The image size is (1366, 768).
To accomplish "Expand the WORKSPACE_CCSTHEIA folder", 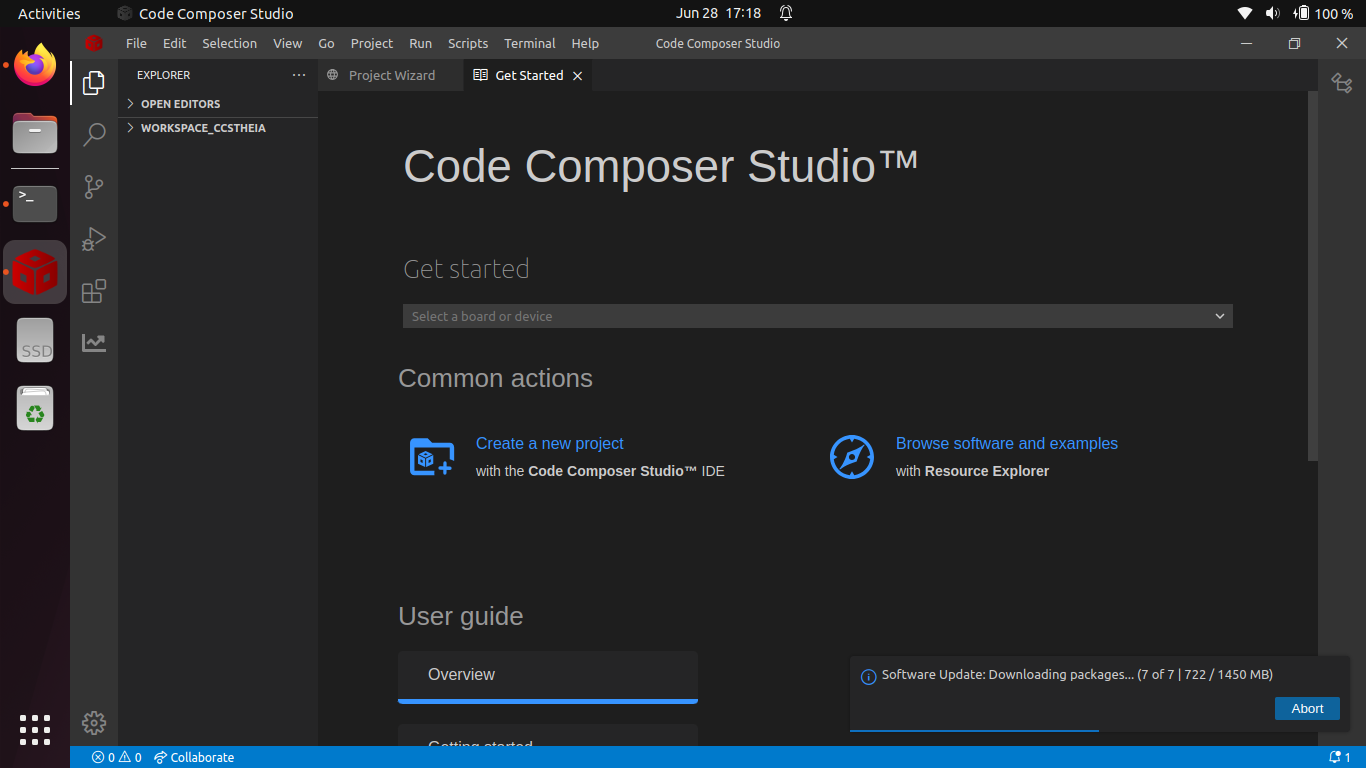I will pos(219,128).
